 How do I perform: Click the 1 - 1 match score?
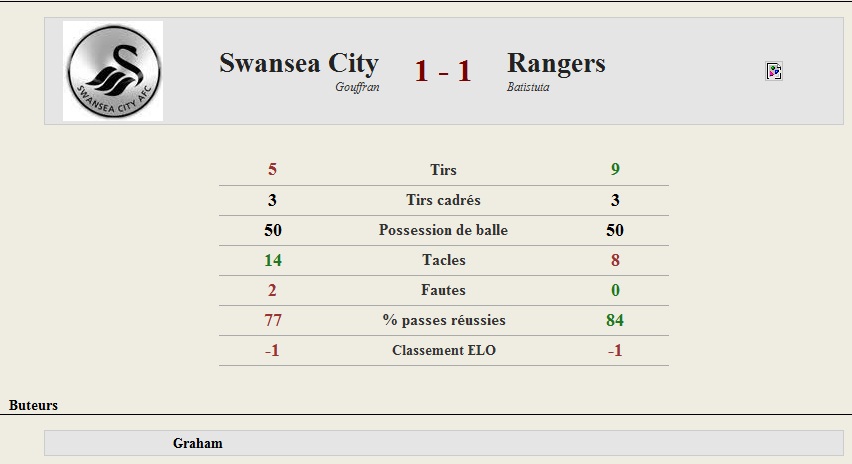[443, 71]
